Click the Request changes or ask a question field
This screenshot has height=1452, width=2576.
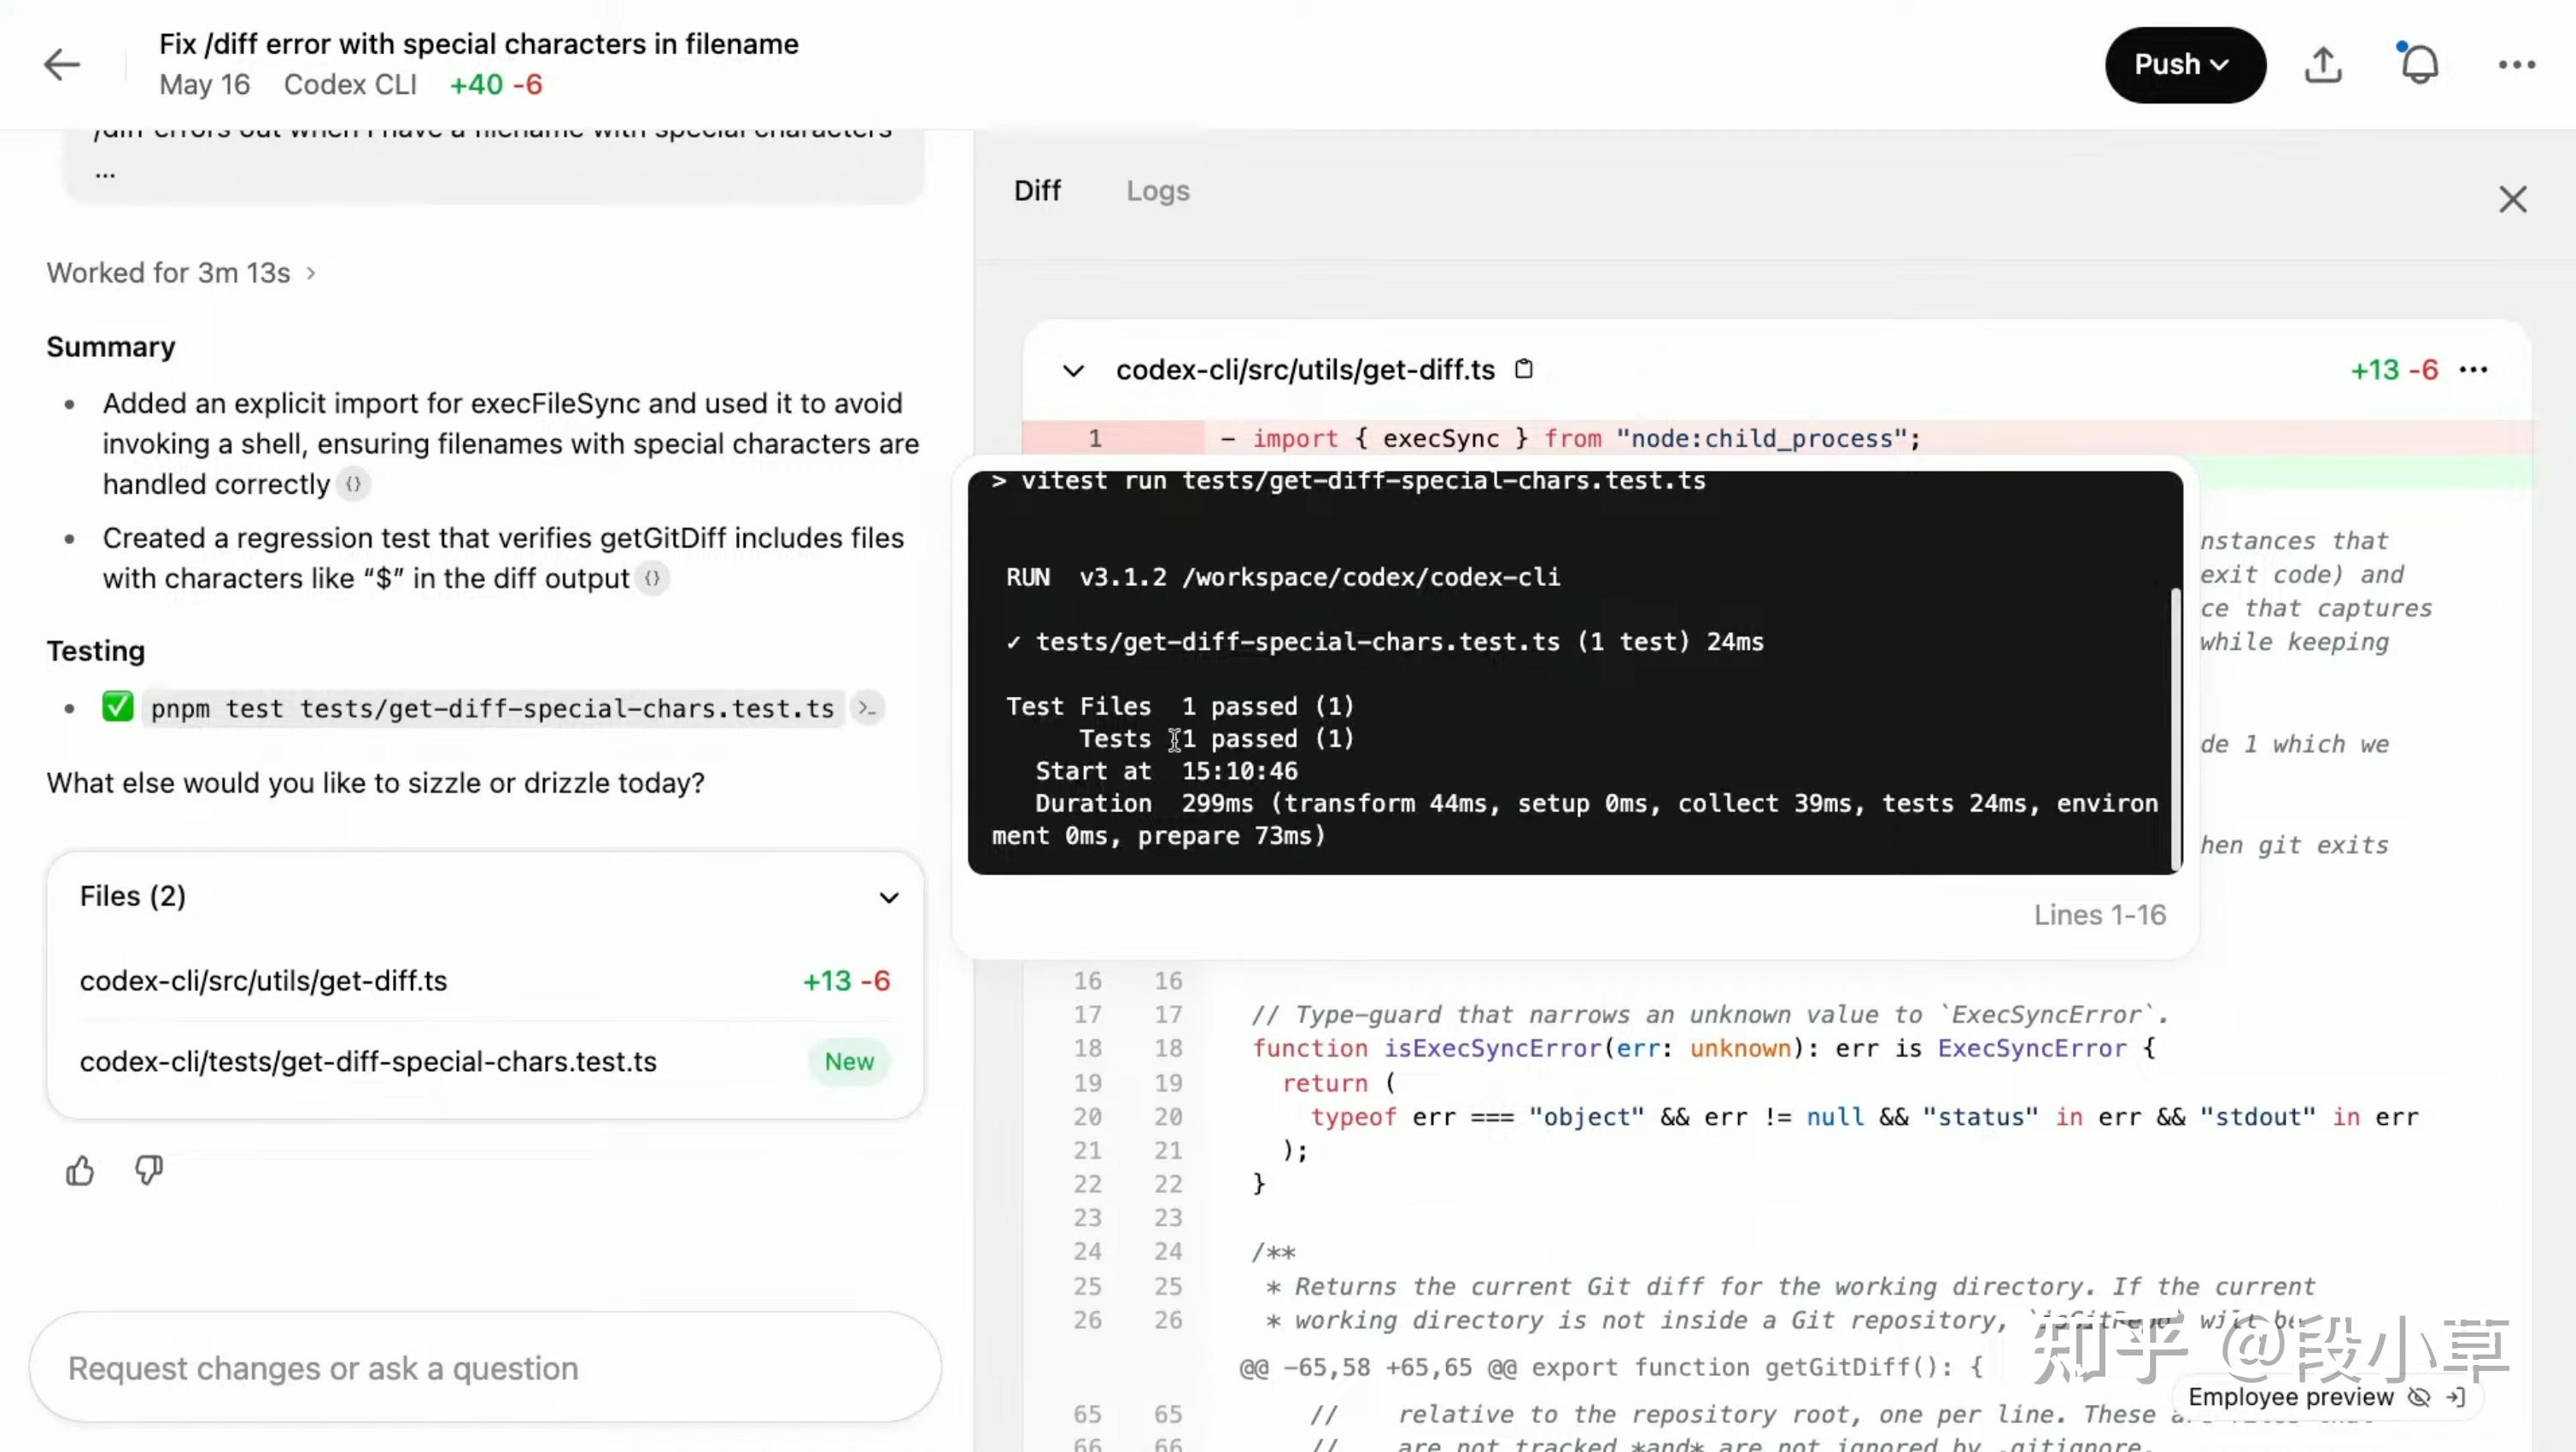483,1367
